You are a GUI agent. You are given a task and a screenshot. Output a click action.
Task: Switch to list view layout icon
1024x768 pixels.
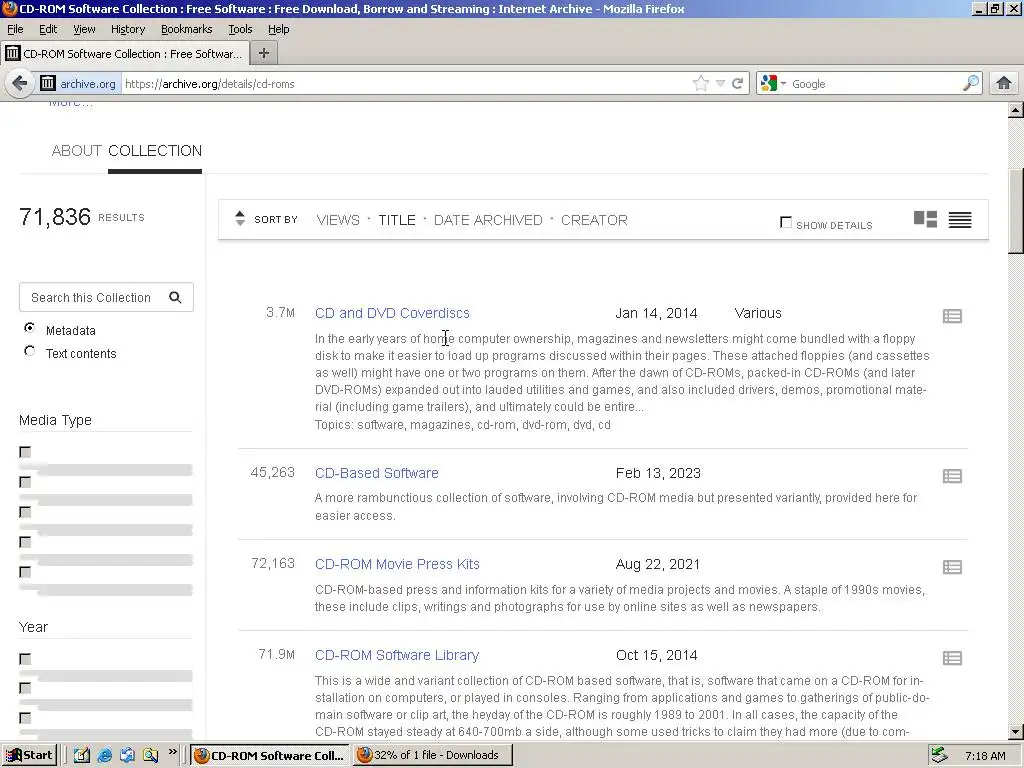pyautogui.click(x=960, y=219)
